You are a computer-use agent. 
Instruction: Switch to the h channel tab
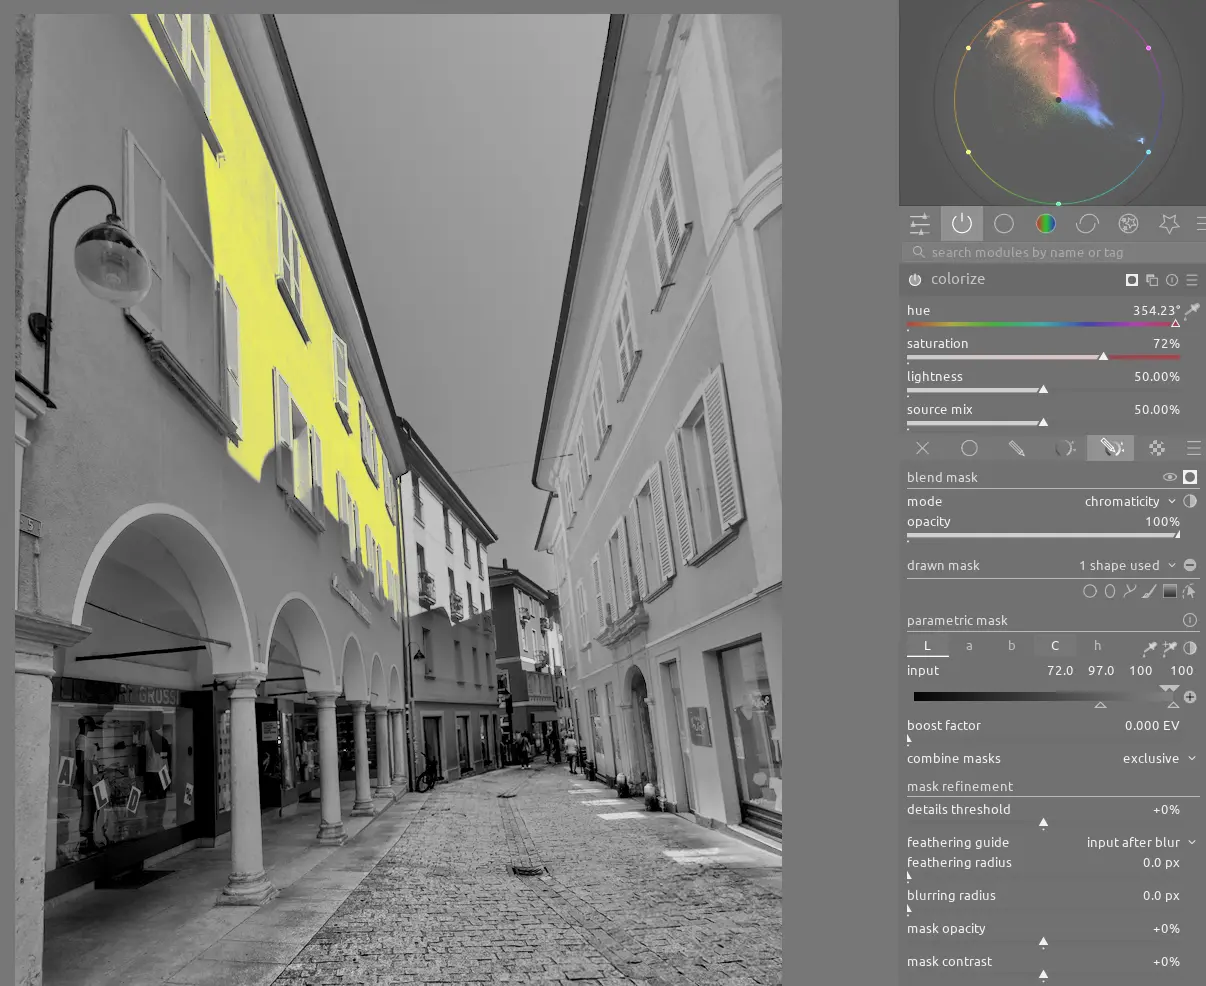click(x=1097, y=646)
